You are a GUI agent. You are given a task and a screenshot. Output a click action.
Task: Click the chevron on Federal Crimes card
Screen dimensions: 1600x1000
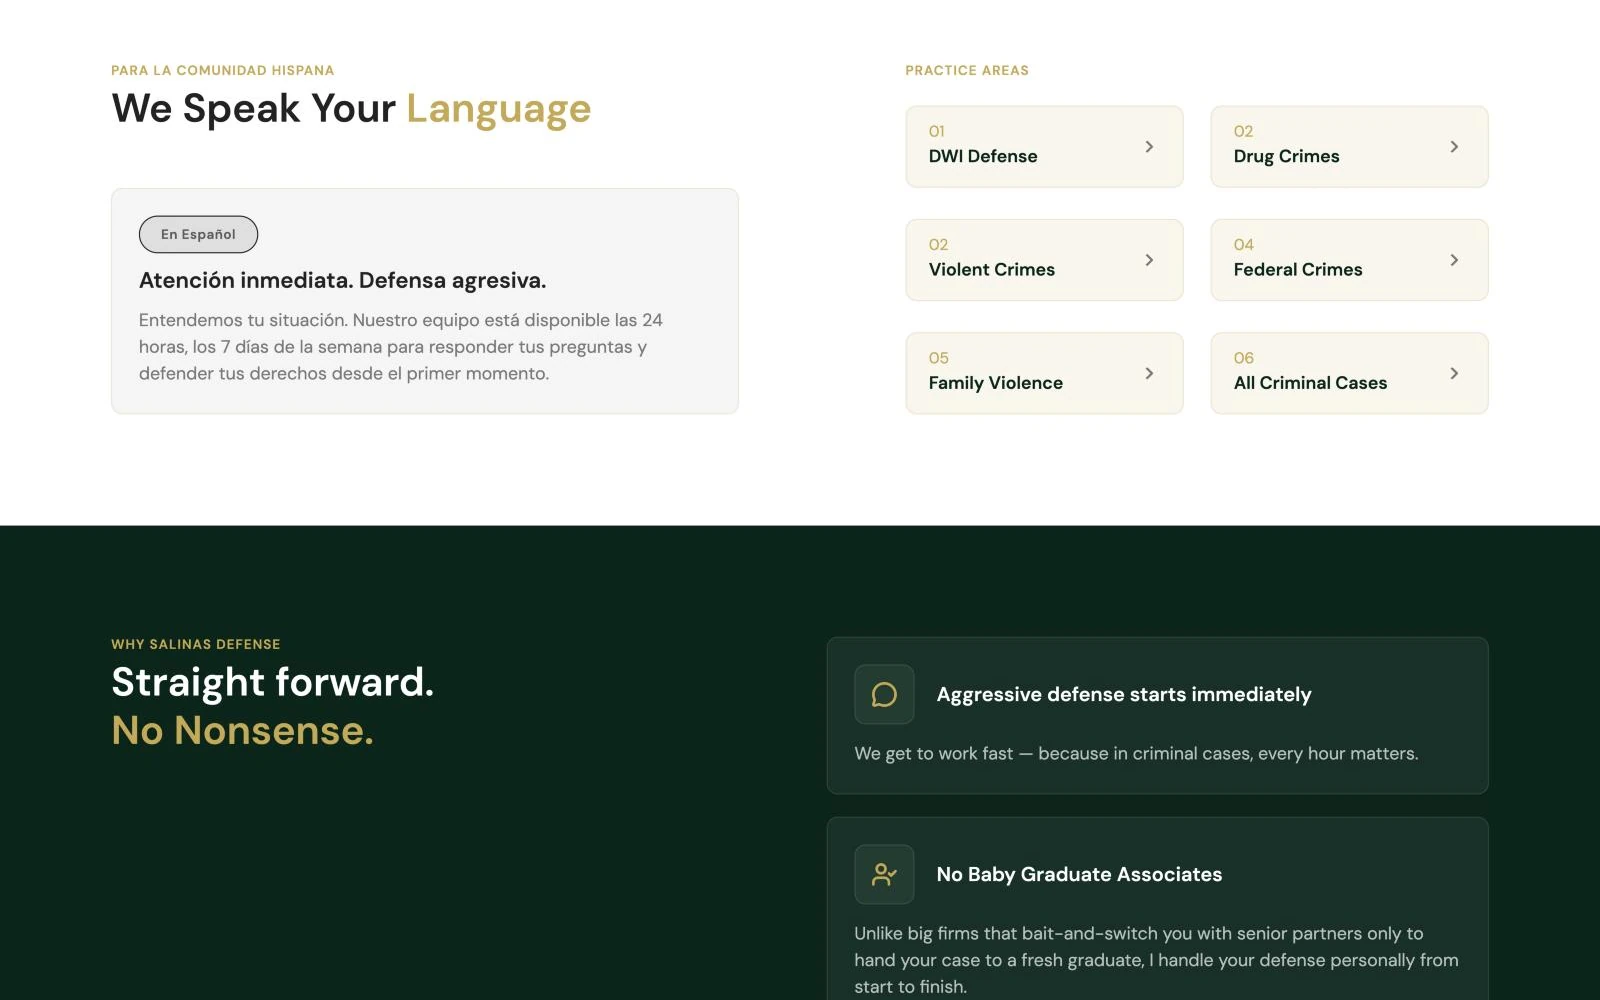1454,260
